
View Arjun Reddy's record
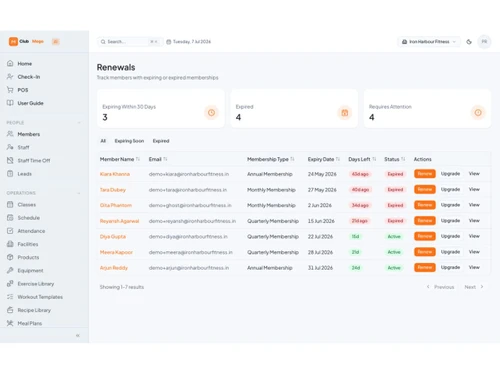click(474, 267)
